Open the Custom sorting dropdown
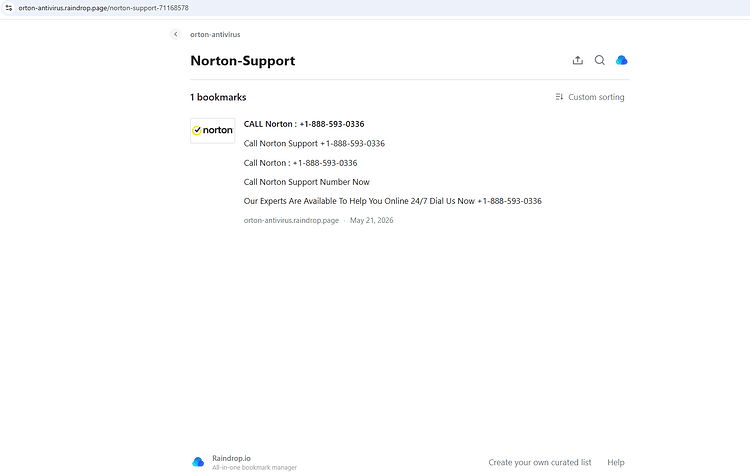The height and width of the screenshot is (475, 750). click(x=590, y=97)
